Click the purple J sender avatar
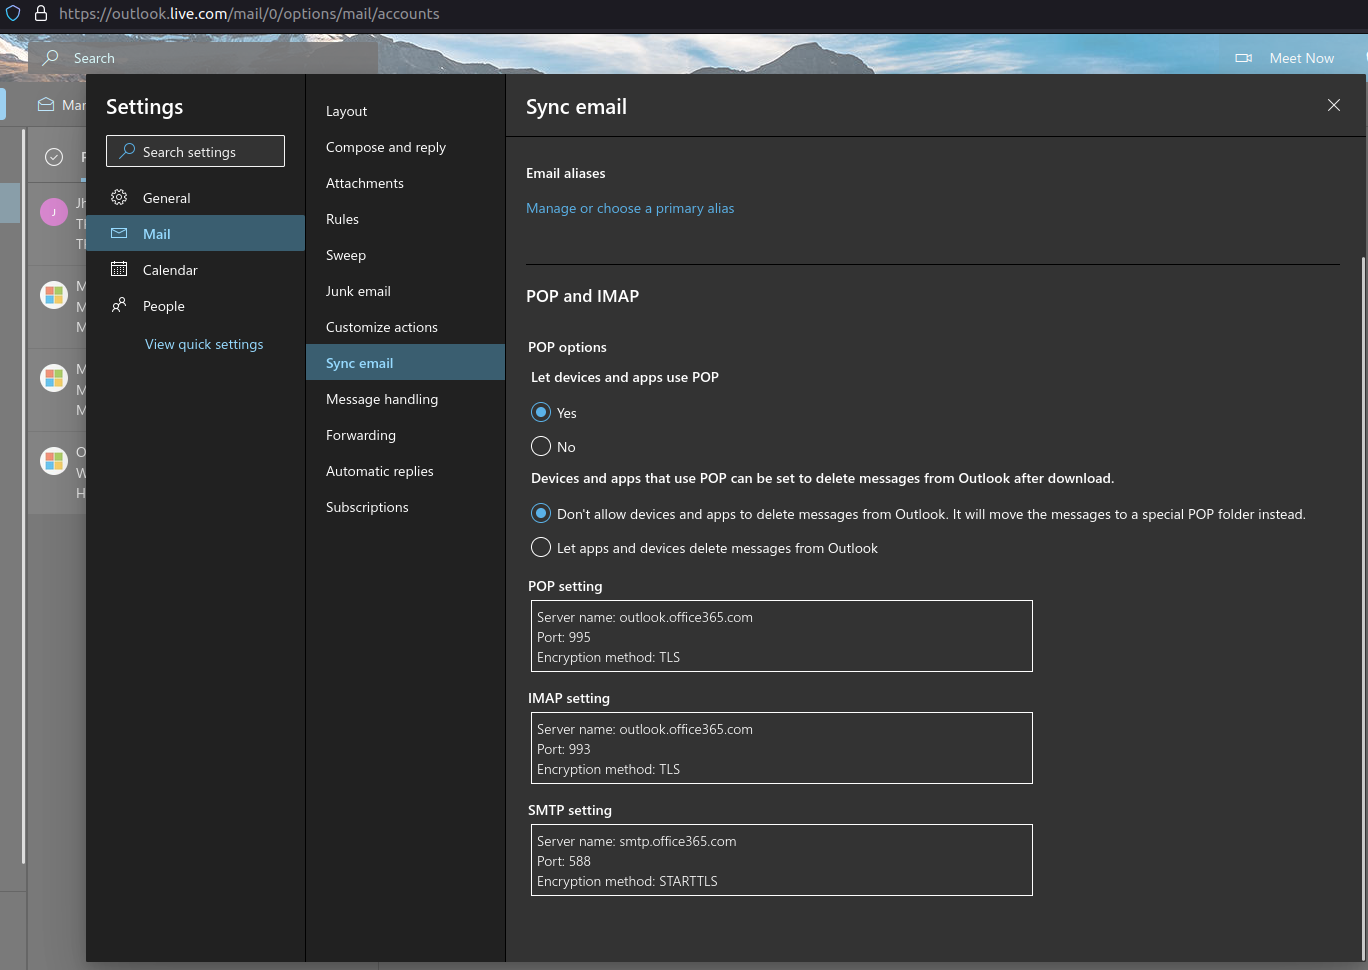The image size is (1368, 970). 54,211
